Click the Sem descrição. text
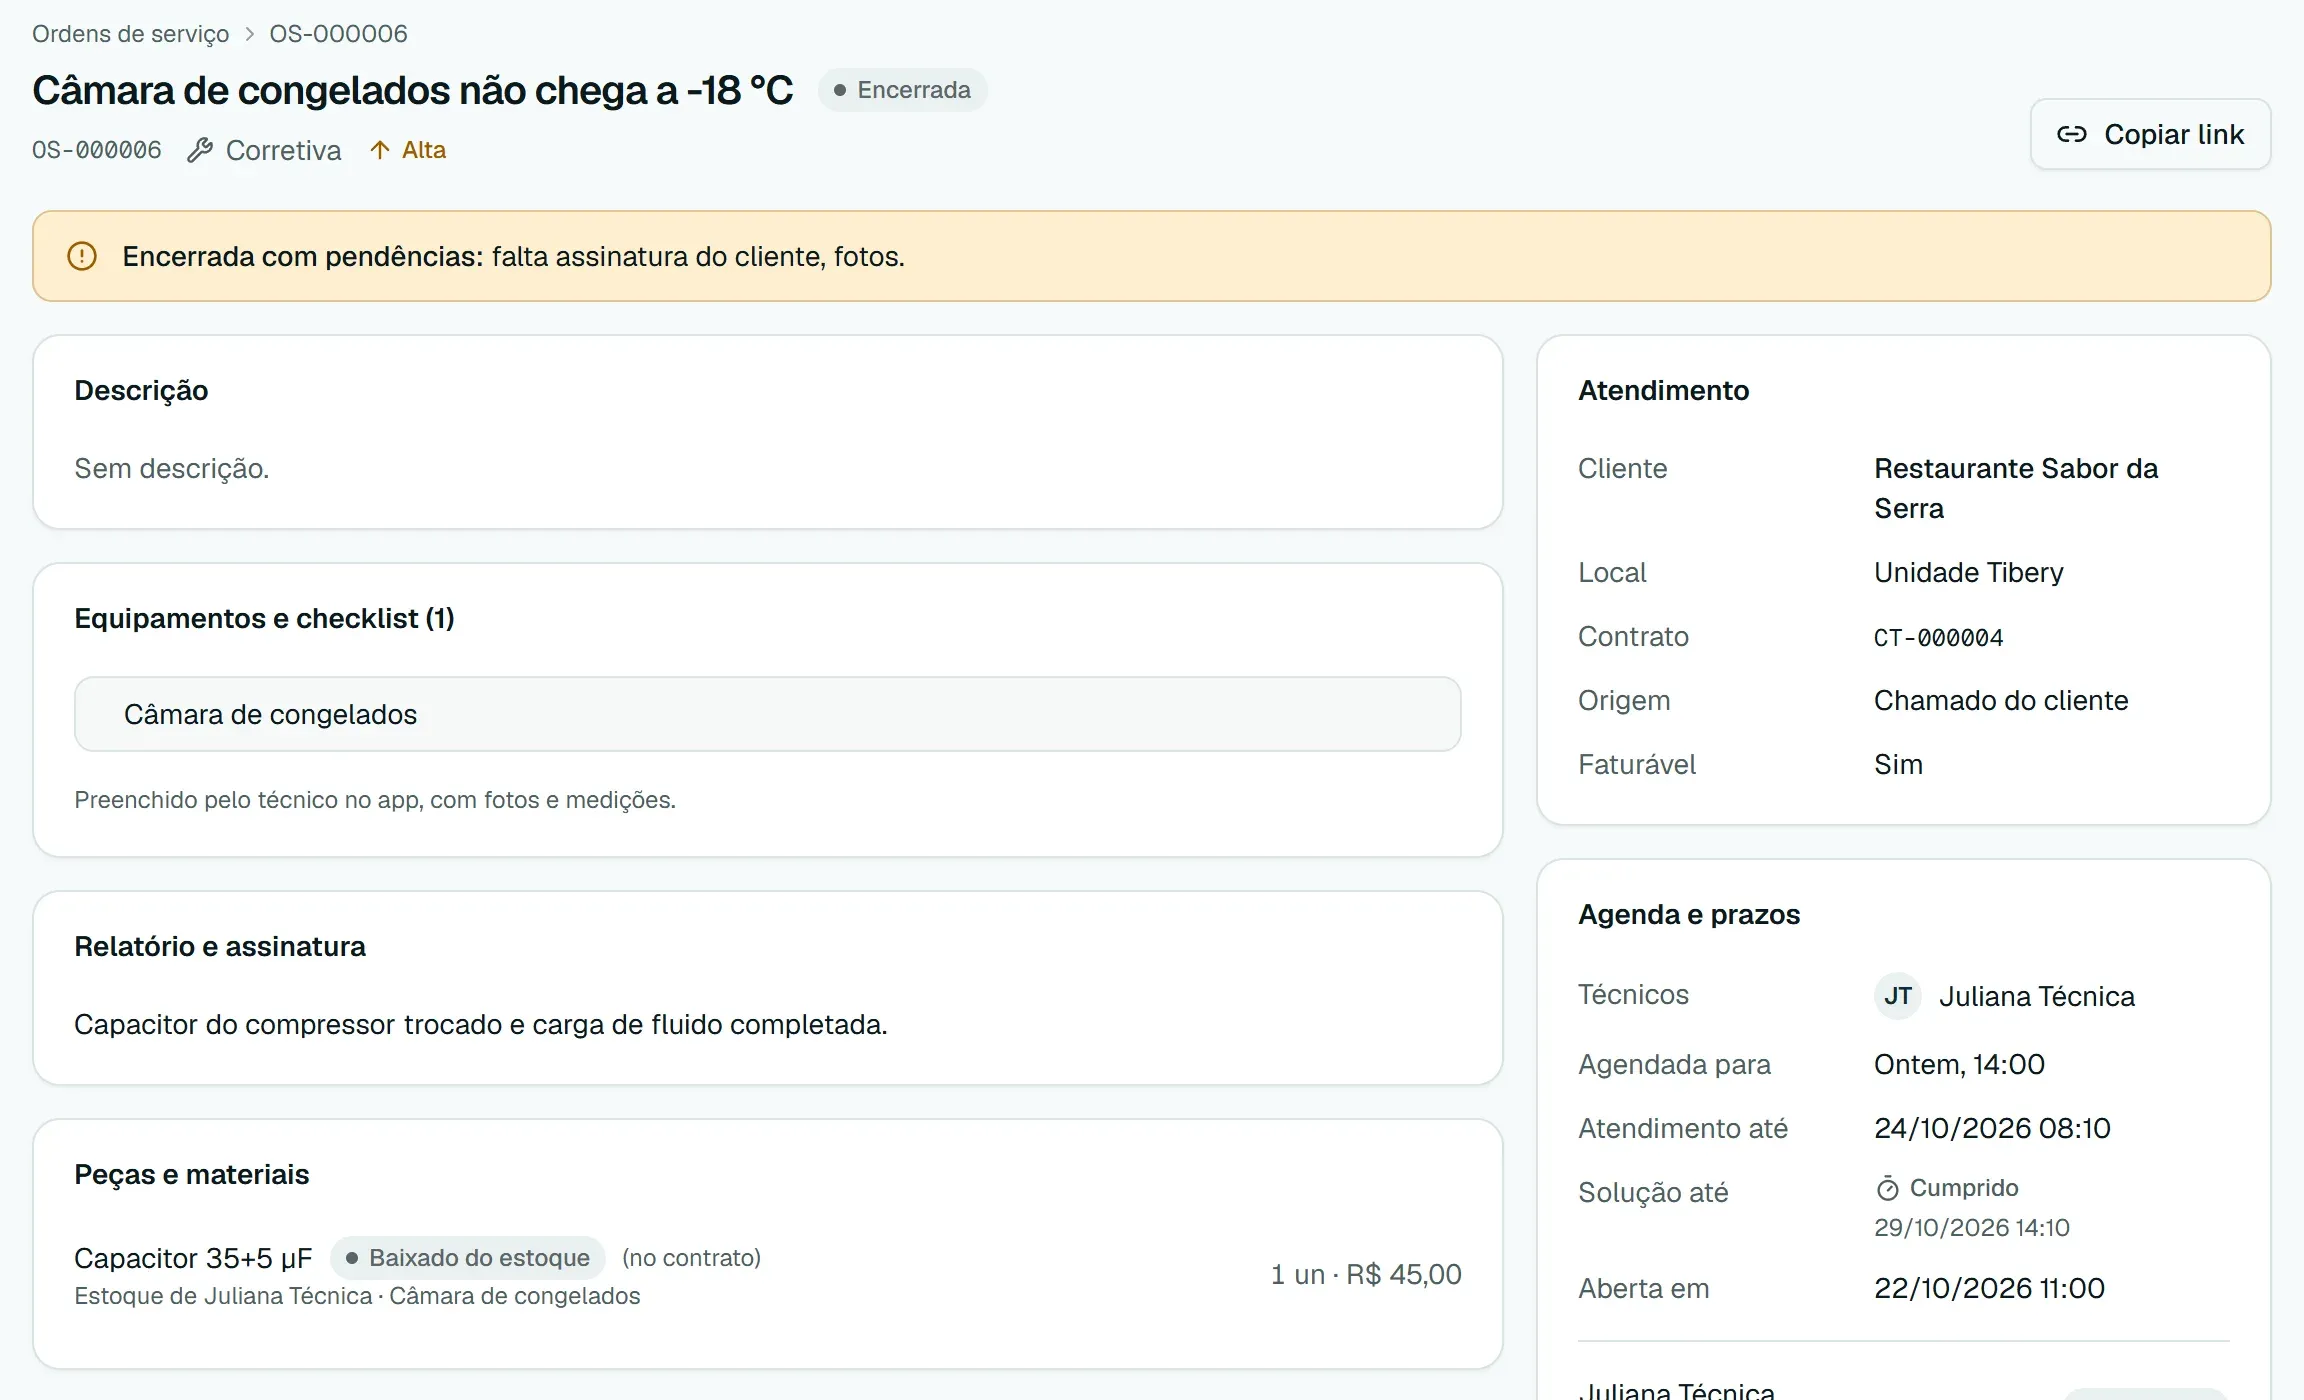This screenshot has height=1400, width=2304. click(172, 468)
